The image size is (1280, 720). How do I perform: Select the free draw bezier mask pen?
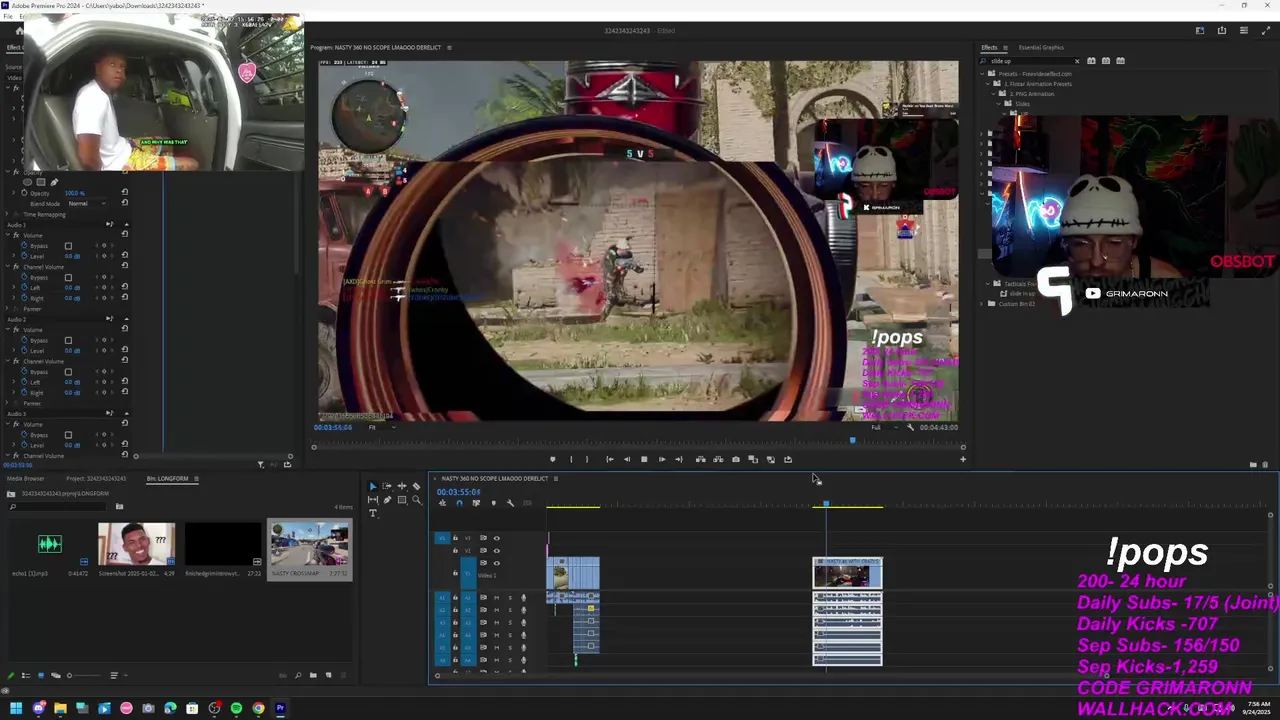[x=54, y=182]
